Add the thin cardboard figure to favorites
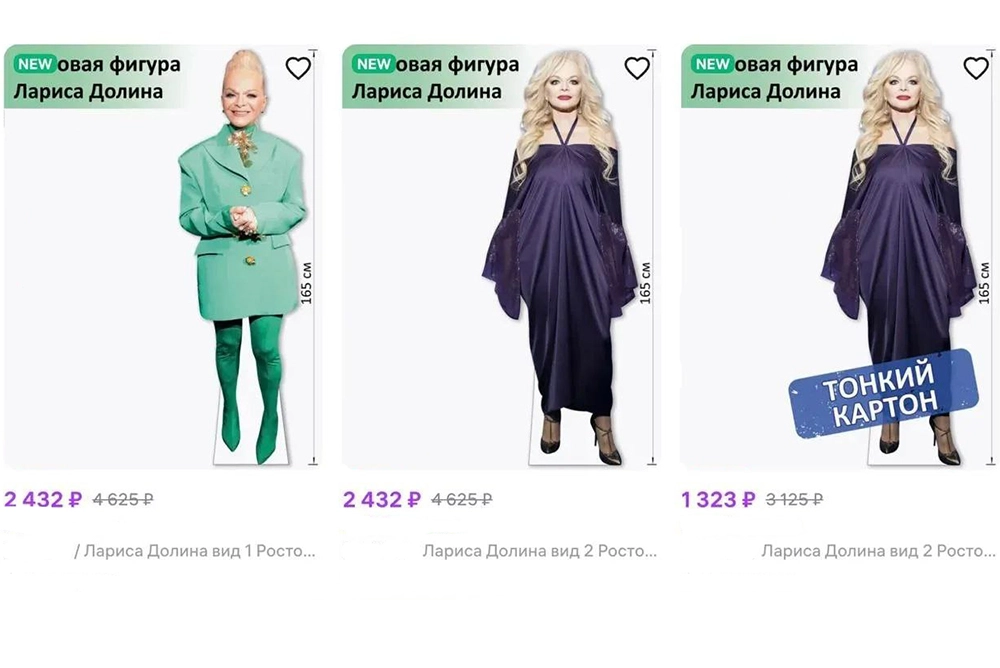 pyautogui.click(x=976, y=68)
